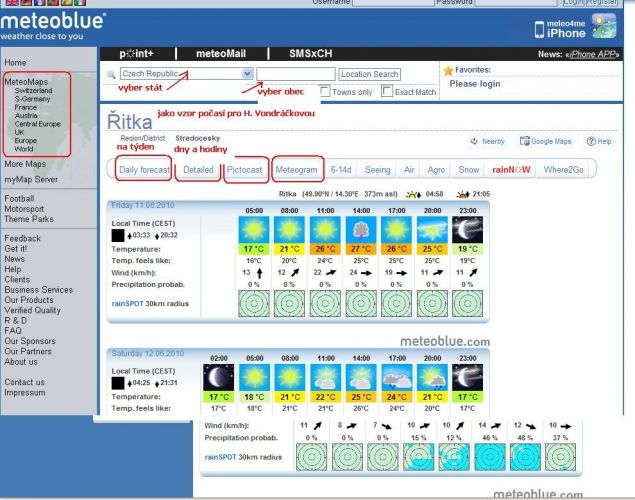635x500 pixels.
Task: Click the Help question mark icon
Action: tap(591, 141)
